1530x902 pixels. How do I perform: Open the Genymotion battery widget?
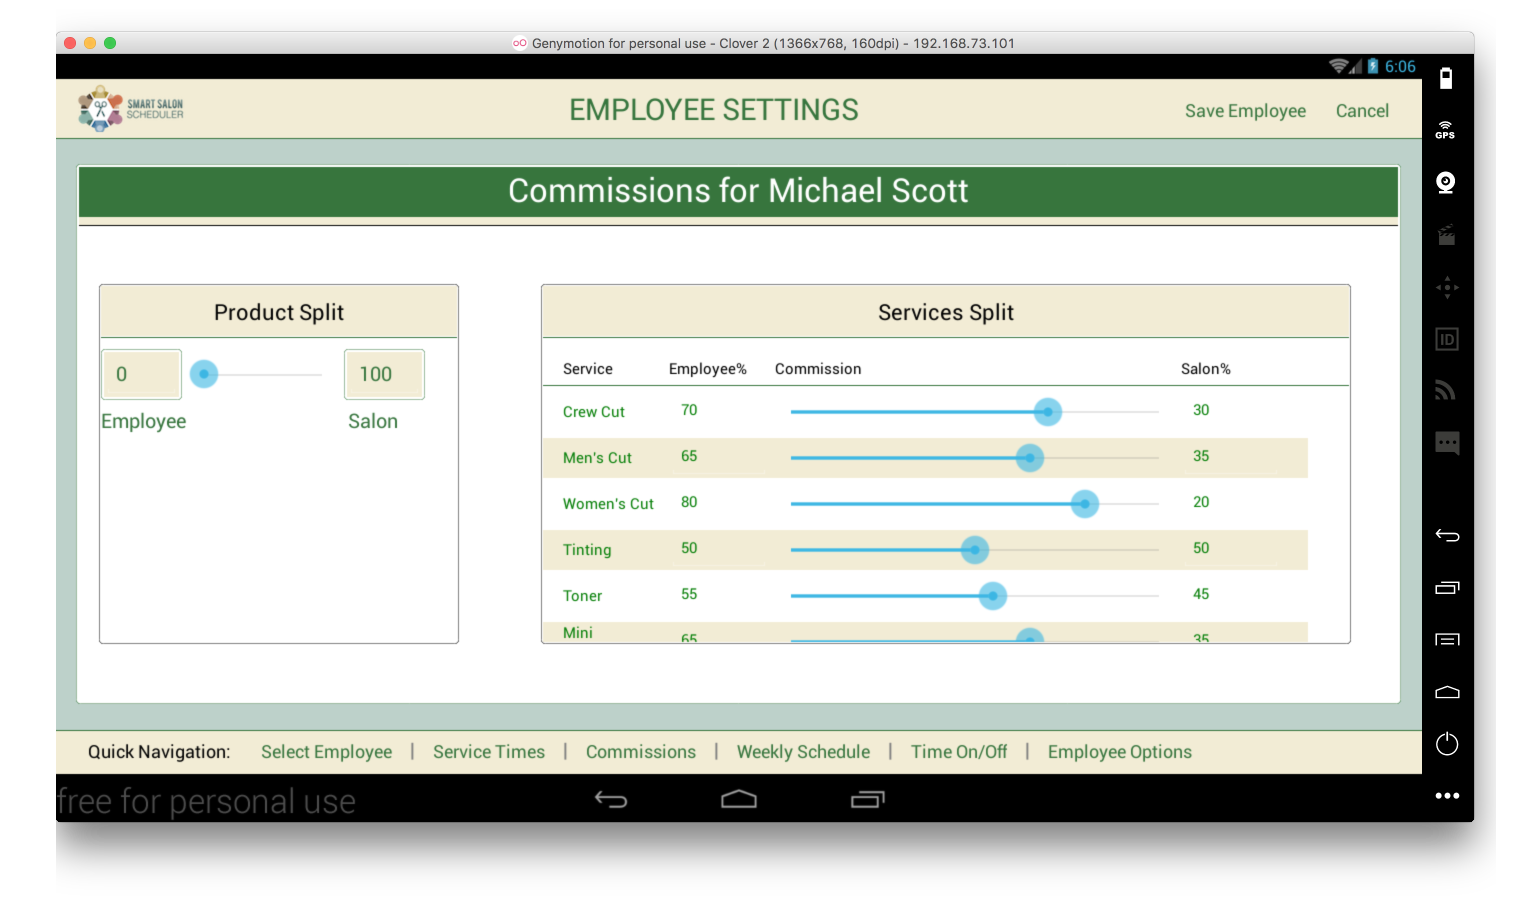(x=1446, y=78)
